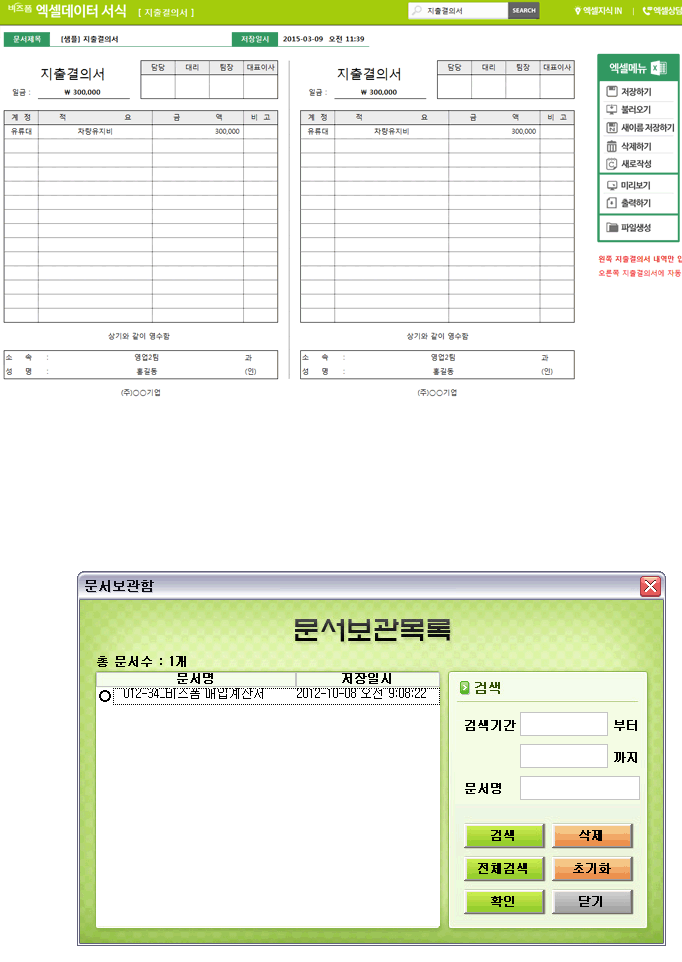Click the 출력하기 print icon
Viewport: 682px width, 962px height.
(x=611, y=203)
